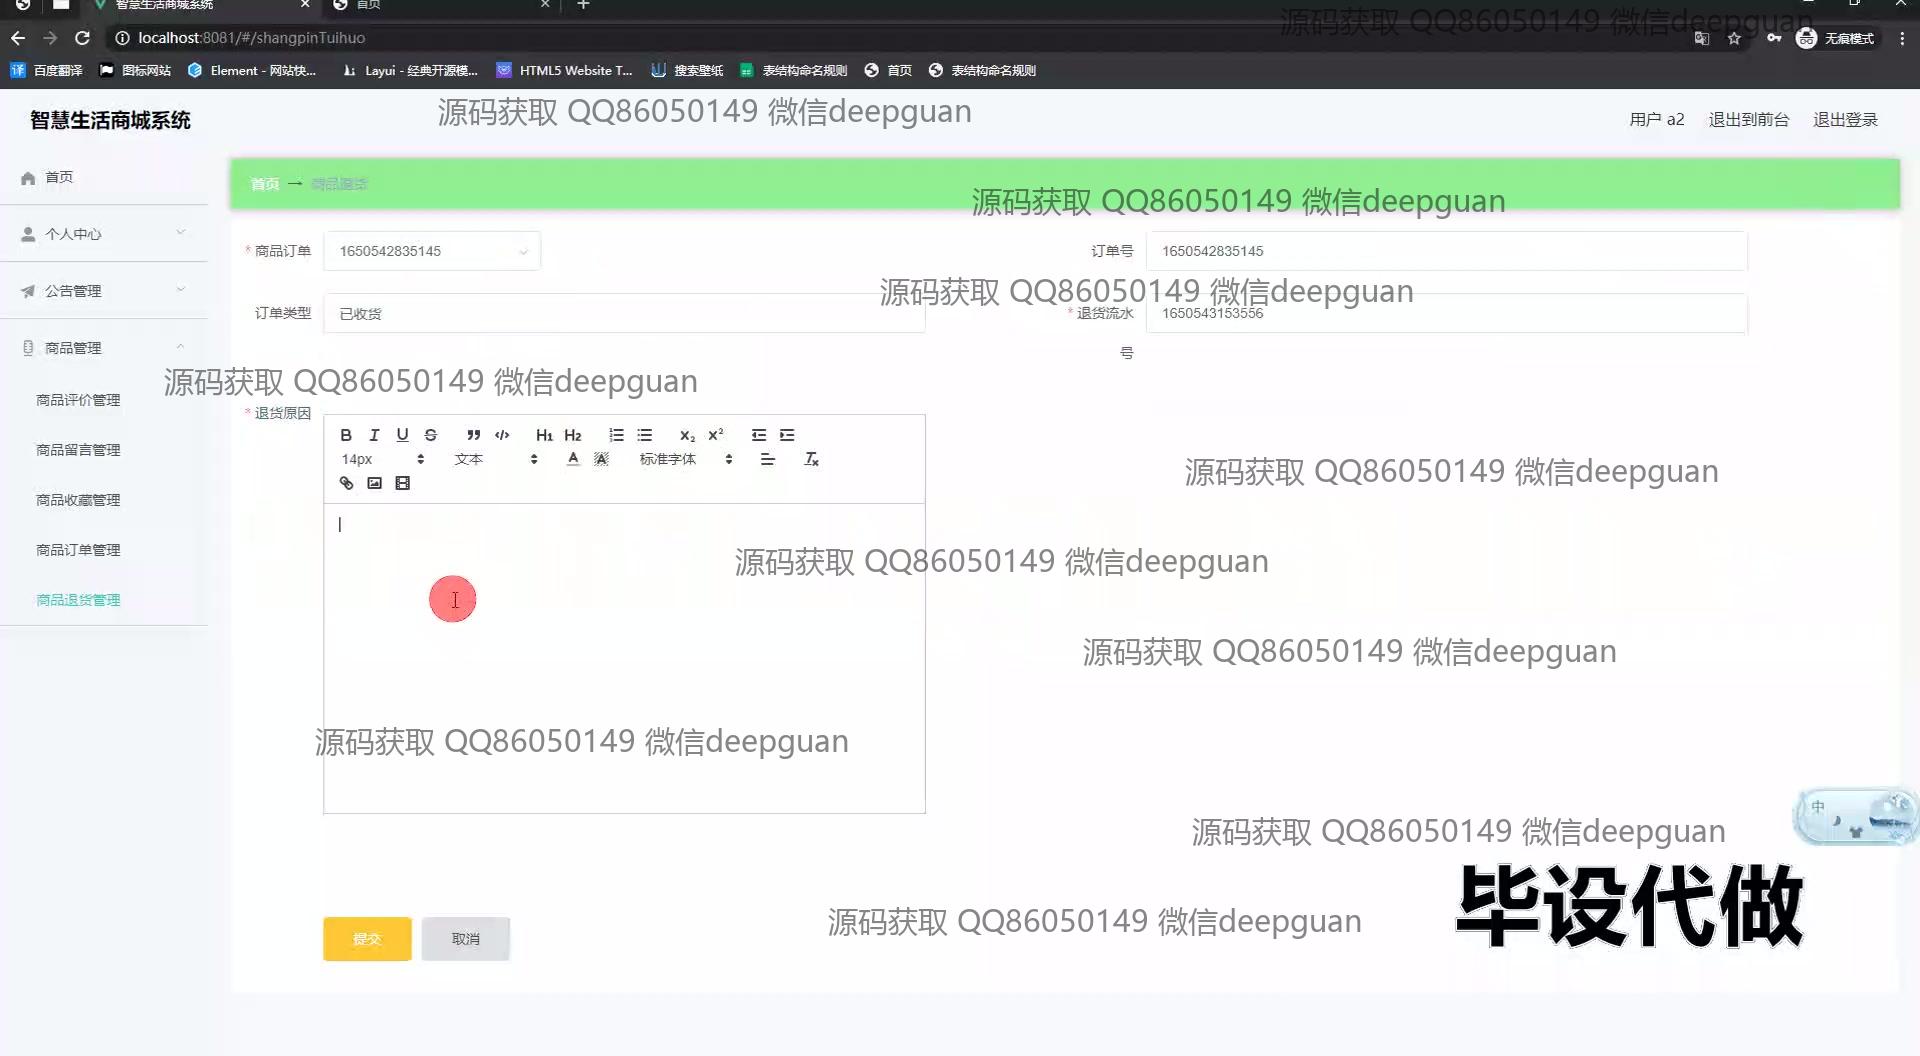The height and width of the screenshot is (1056, 1920).
Task: Click the 退出登录 logout link
Action: [1846, 120]
